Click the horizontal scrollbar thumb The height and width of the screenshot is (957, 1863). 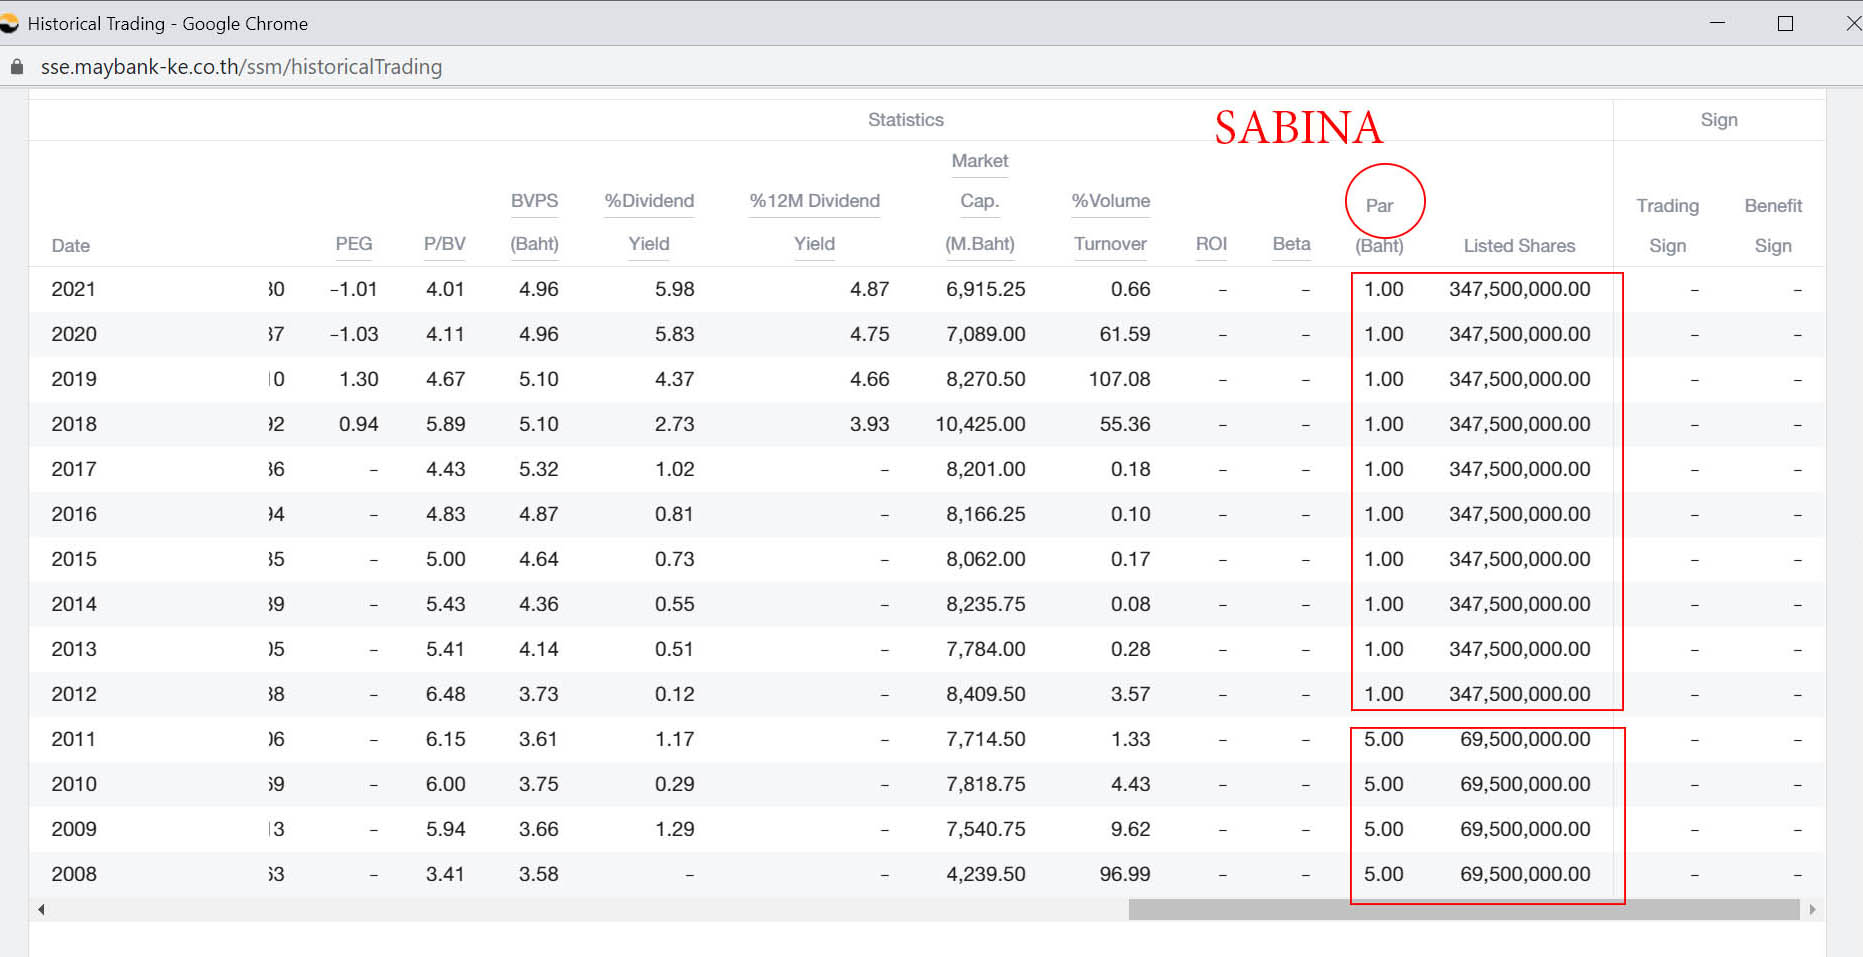click(x=1463, y=909)
